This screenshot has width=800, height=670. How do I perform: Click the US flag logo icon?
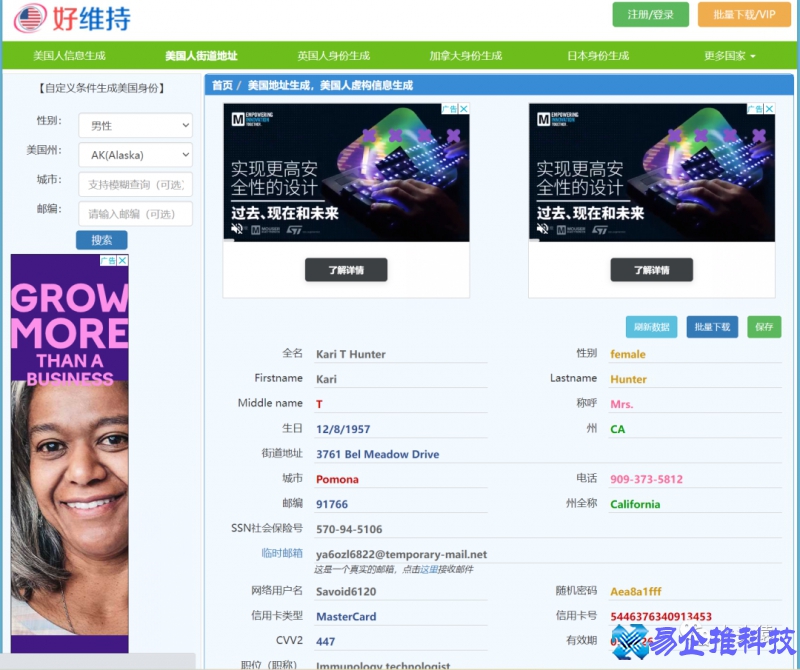(x=29, y=18)
